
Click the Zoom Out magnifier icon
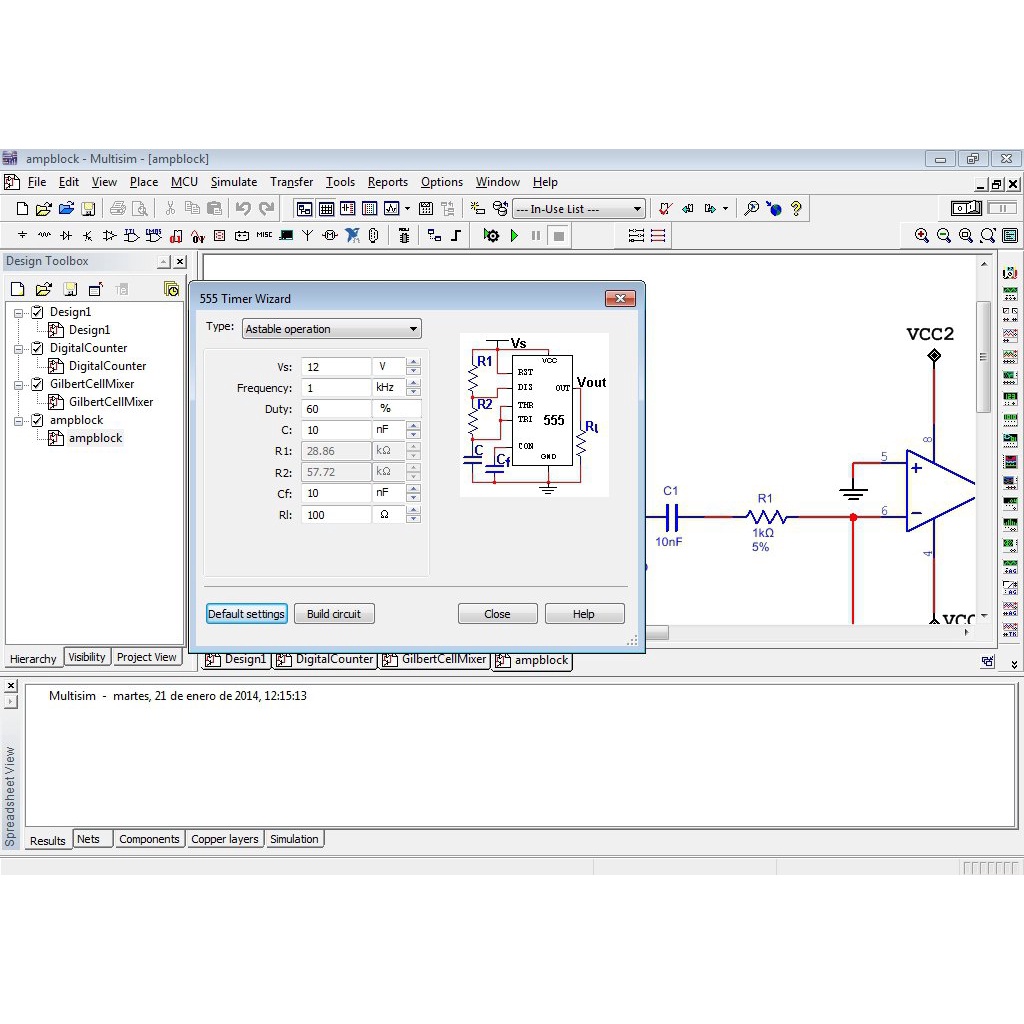pyautogui.click(x=943, y=236)
